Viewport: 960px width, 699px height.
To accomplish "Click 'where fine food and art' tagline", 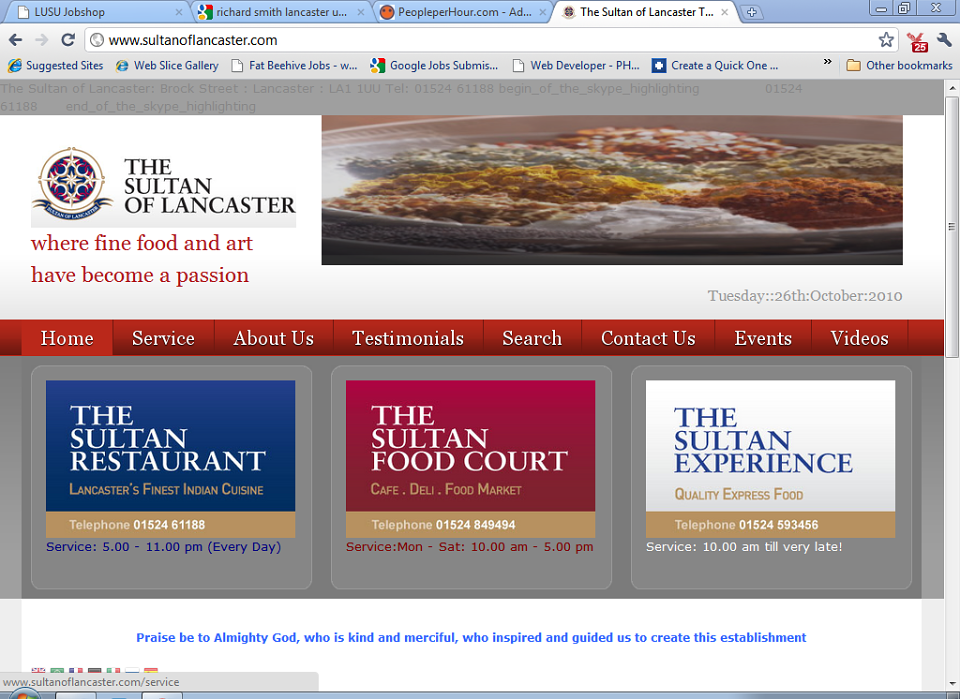I will tap(142, 243).
